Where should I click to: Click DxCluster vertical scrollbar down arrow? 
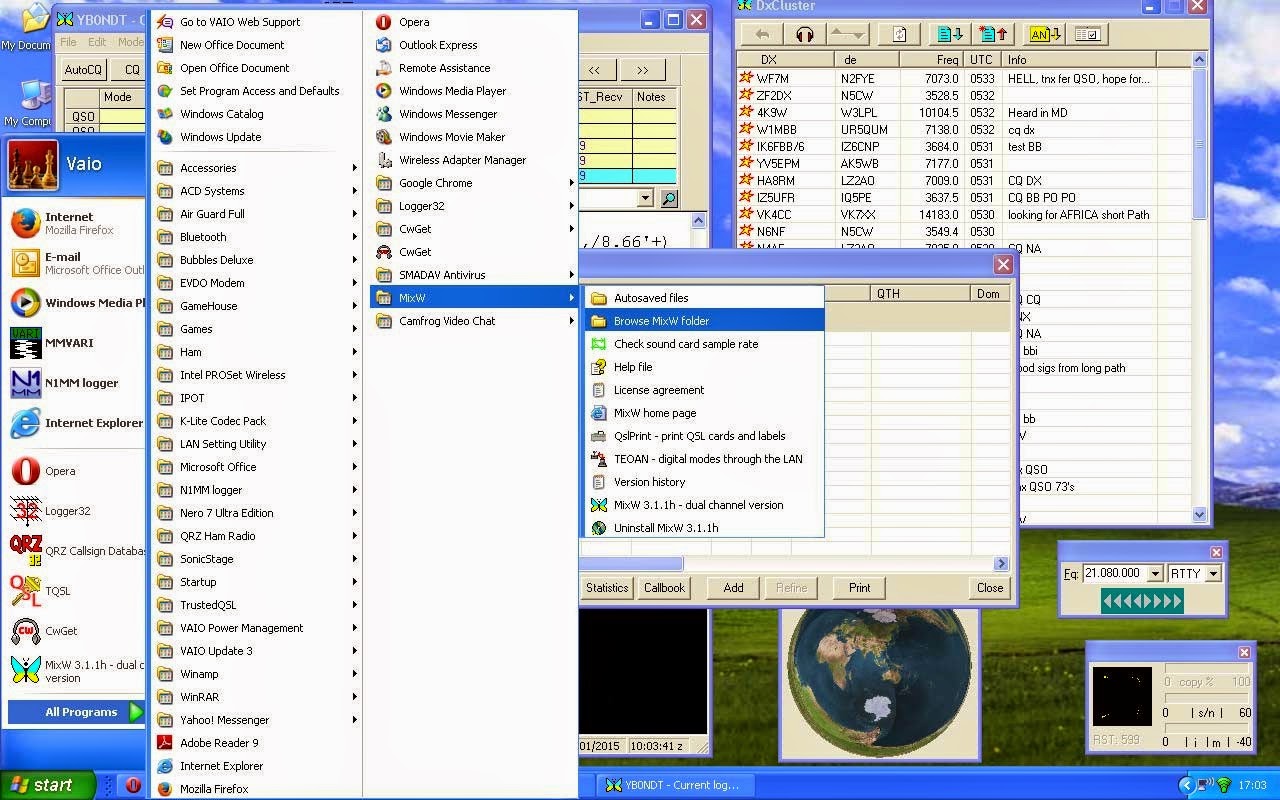pos(1200,515)
